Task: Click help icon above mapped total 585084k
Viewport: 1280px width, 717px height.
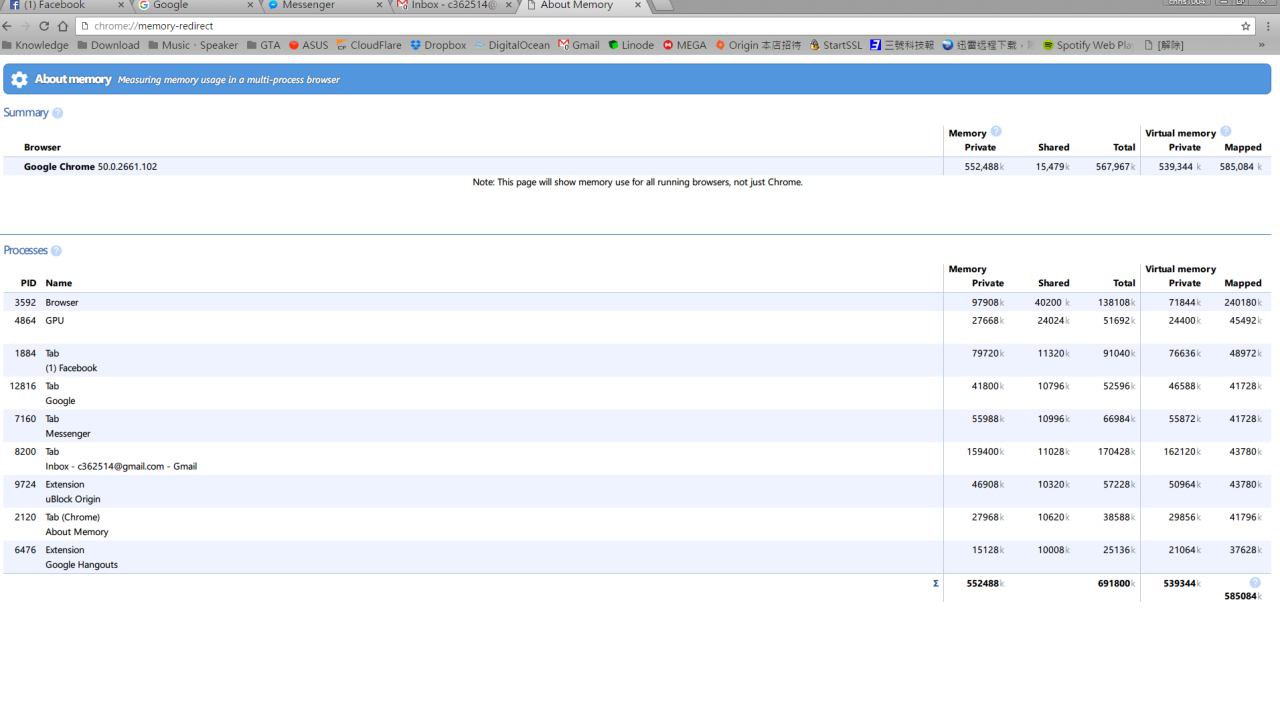Action: pyautogui.click(x=1254, y=583)
